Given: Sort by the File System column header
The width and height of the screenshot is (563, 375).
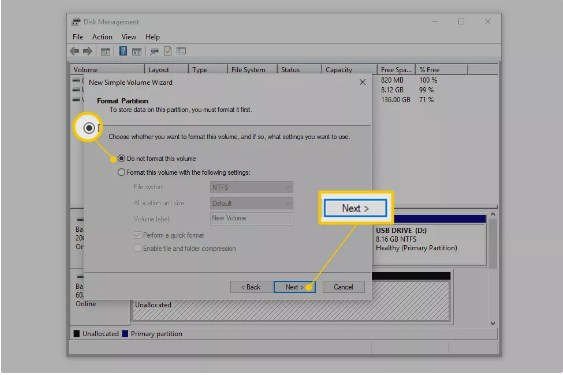Looking at the screenshot, I should click(252, 70).
